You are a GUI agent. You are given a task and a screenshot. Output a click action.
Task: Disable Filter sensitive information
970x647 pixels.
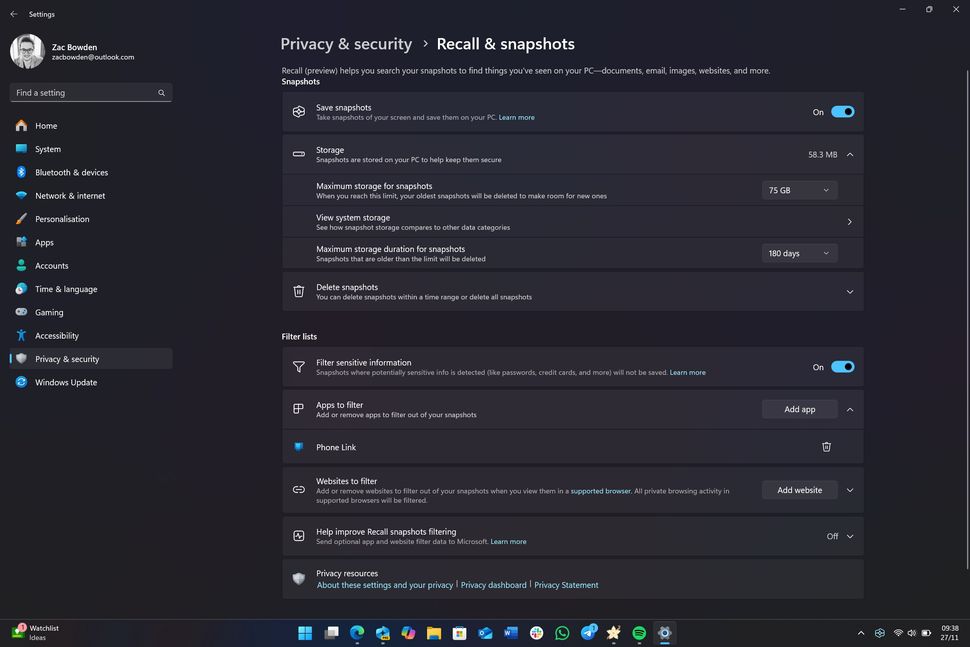point(841,366)
